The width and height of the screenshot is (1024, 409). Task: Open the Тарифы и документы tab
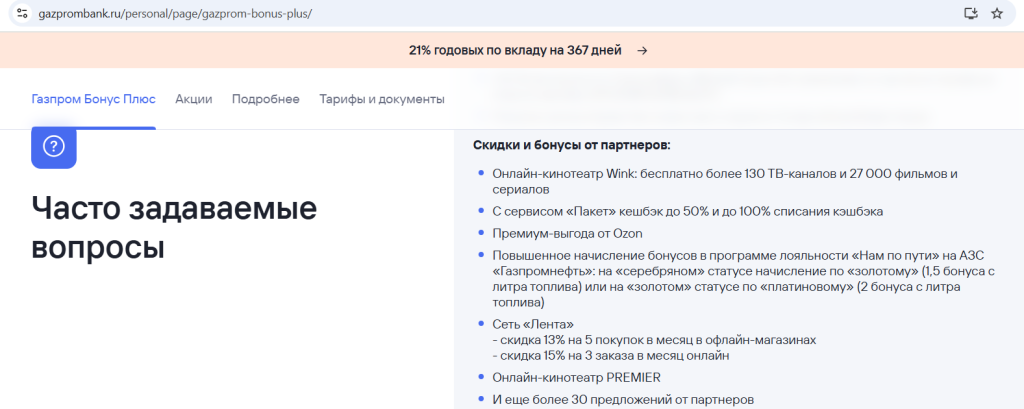click(x=382, y=99)
